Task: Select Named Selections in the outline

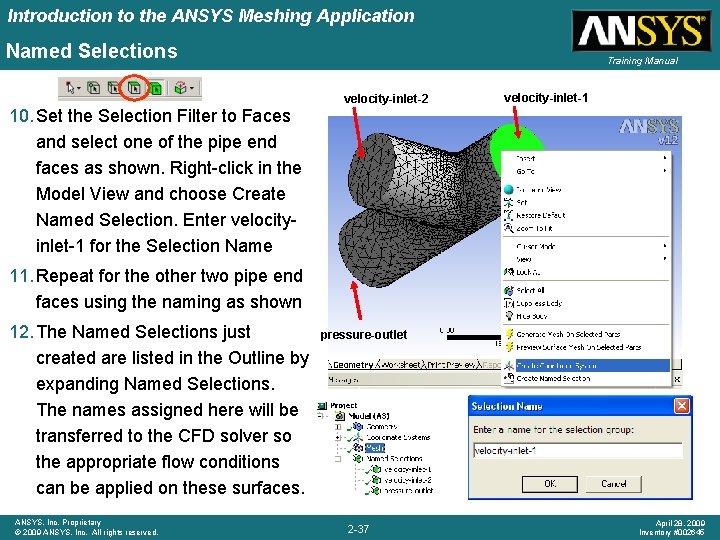Action: point(394,458)
